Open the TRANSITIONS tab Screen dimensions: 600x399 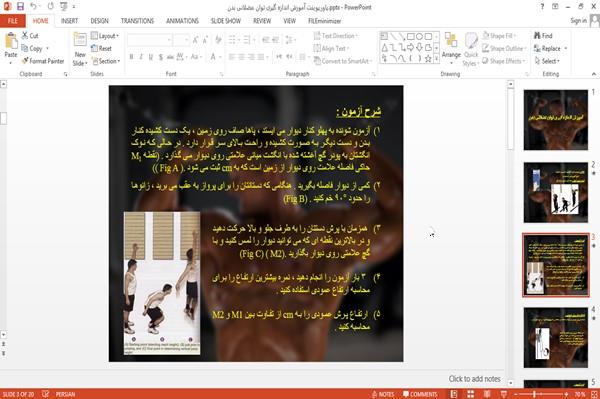tap(137, 21)
